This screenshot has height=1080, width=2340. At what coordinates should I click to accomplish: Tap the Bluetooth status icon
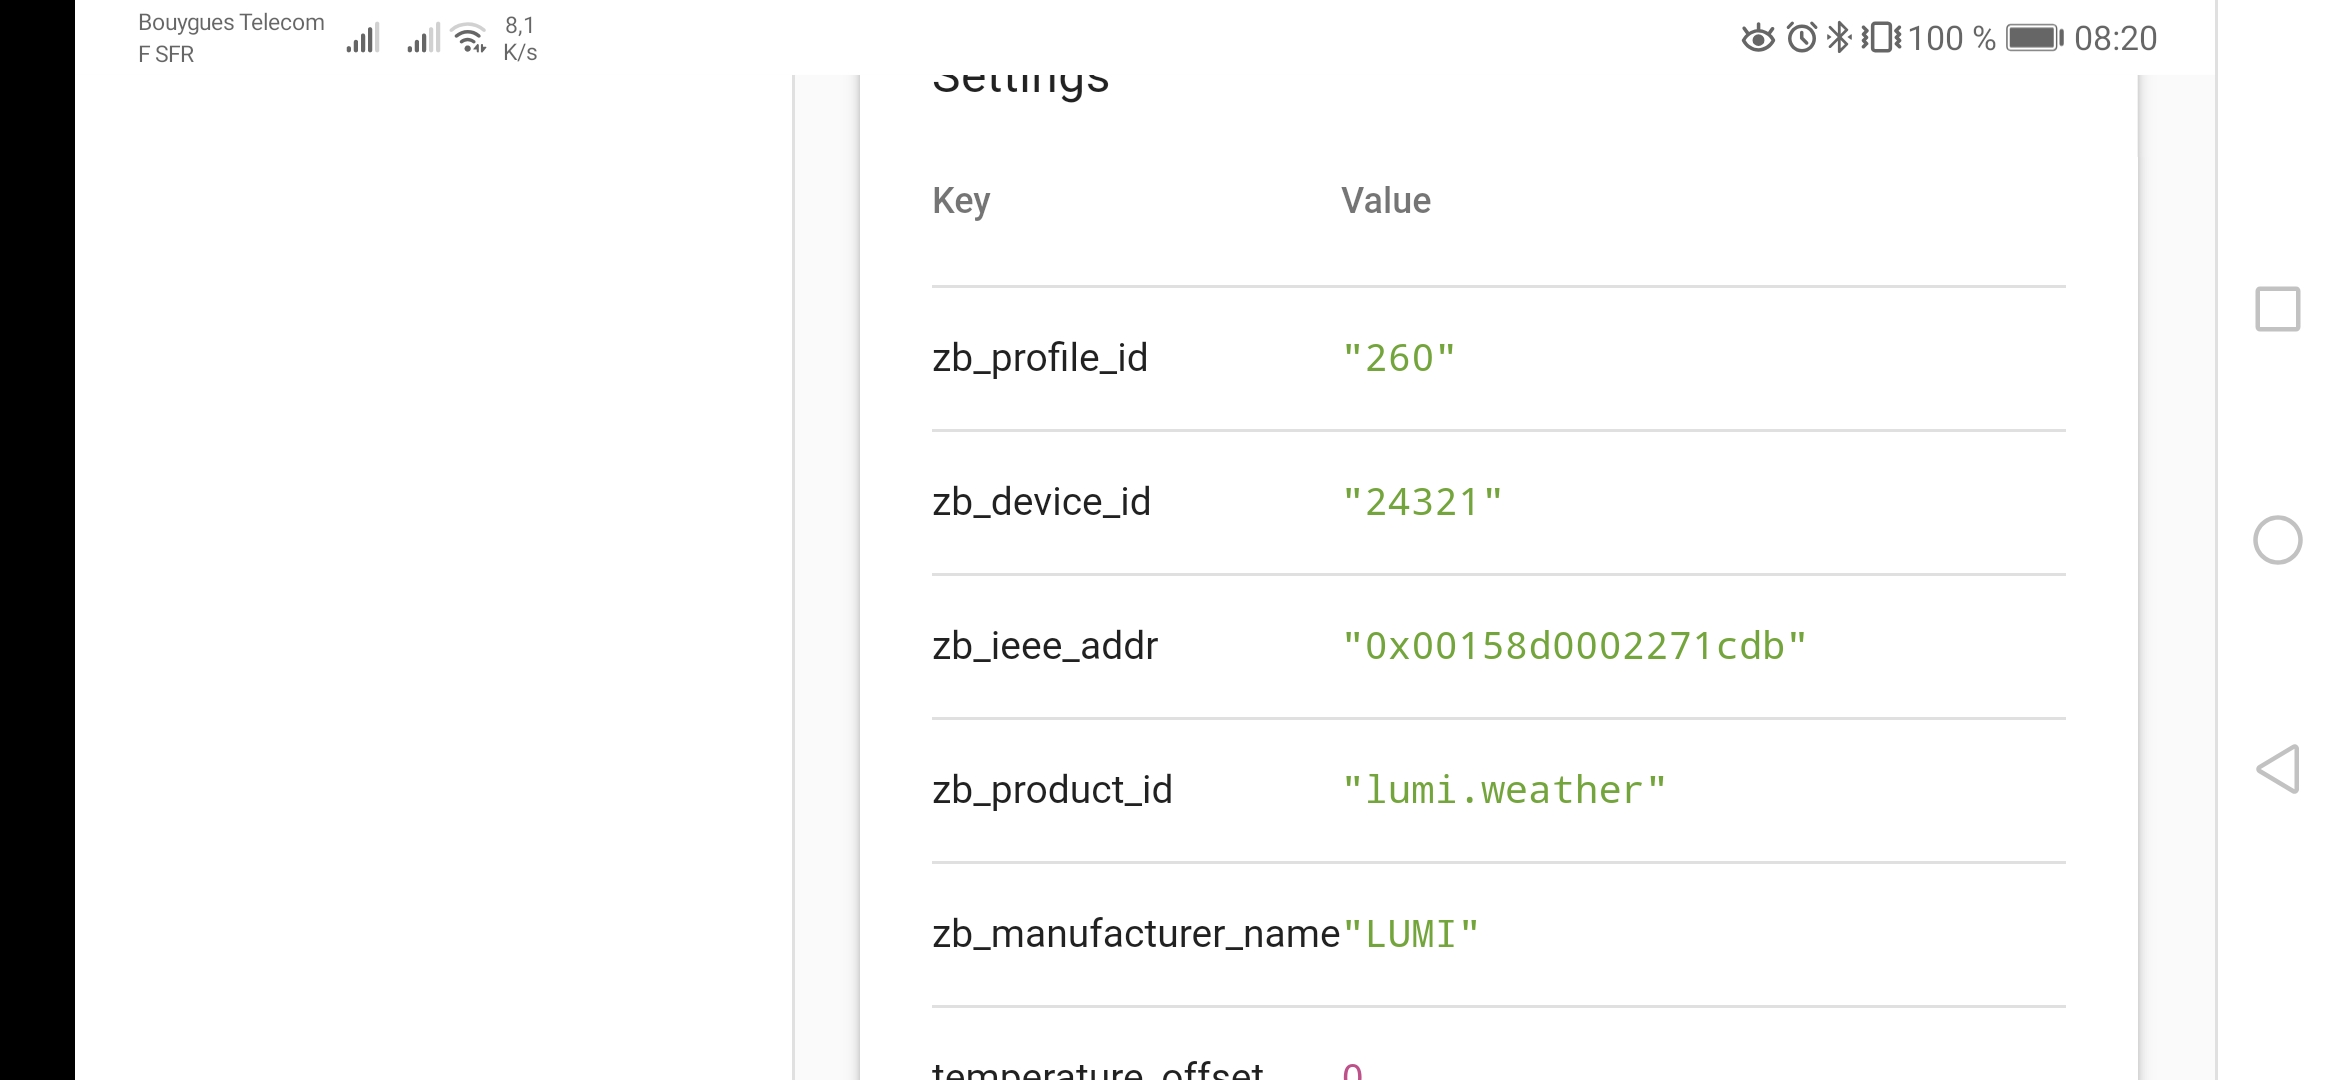(1838, 38)
